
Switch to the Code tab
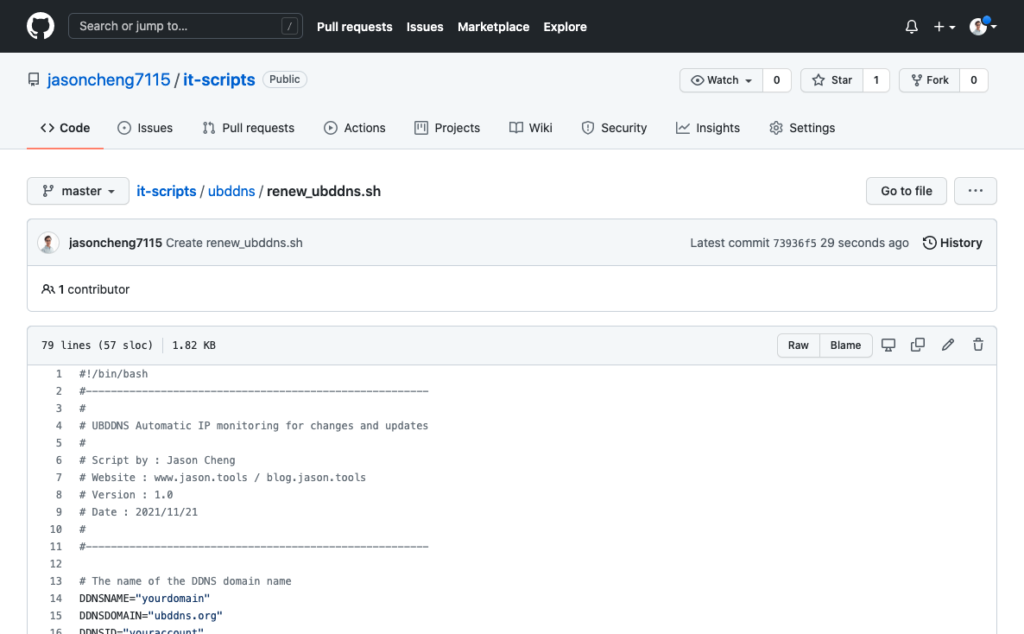click(65, 128)
